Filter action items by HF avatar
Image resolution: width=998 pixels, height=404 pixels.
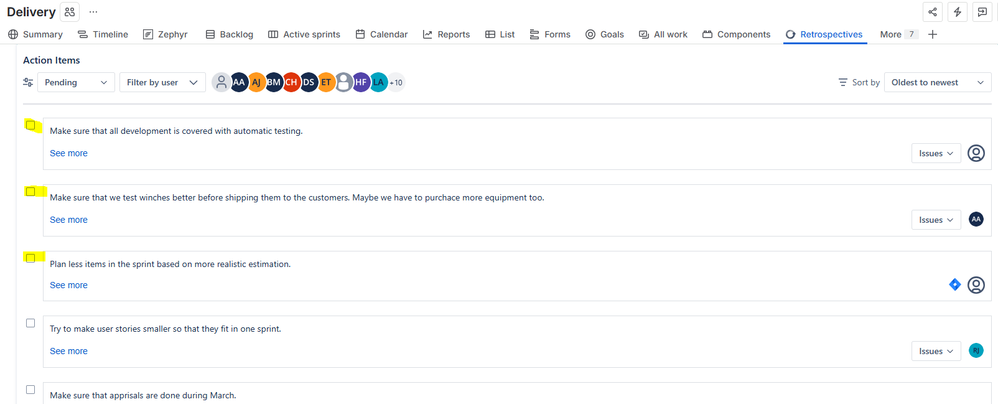tap(361, 82)
